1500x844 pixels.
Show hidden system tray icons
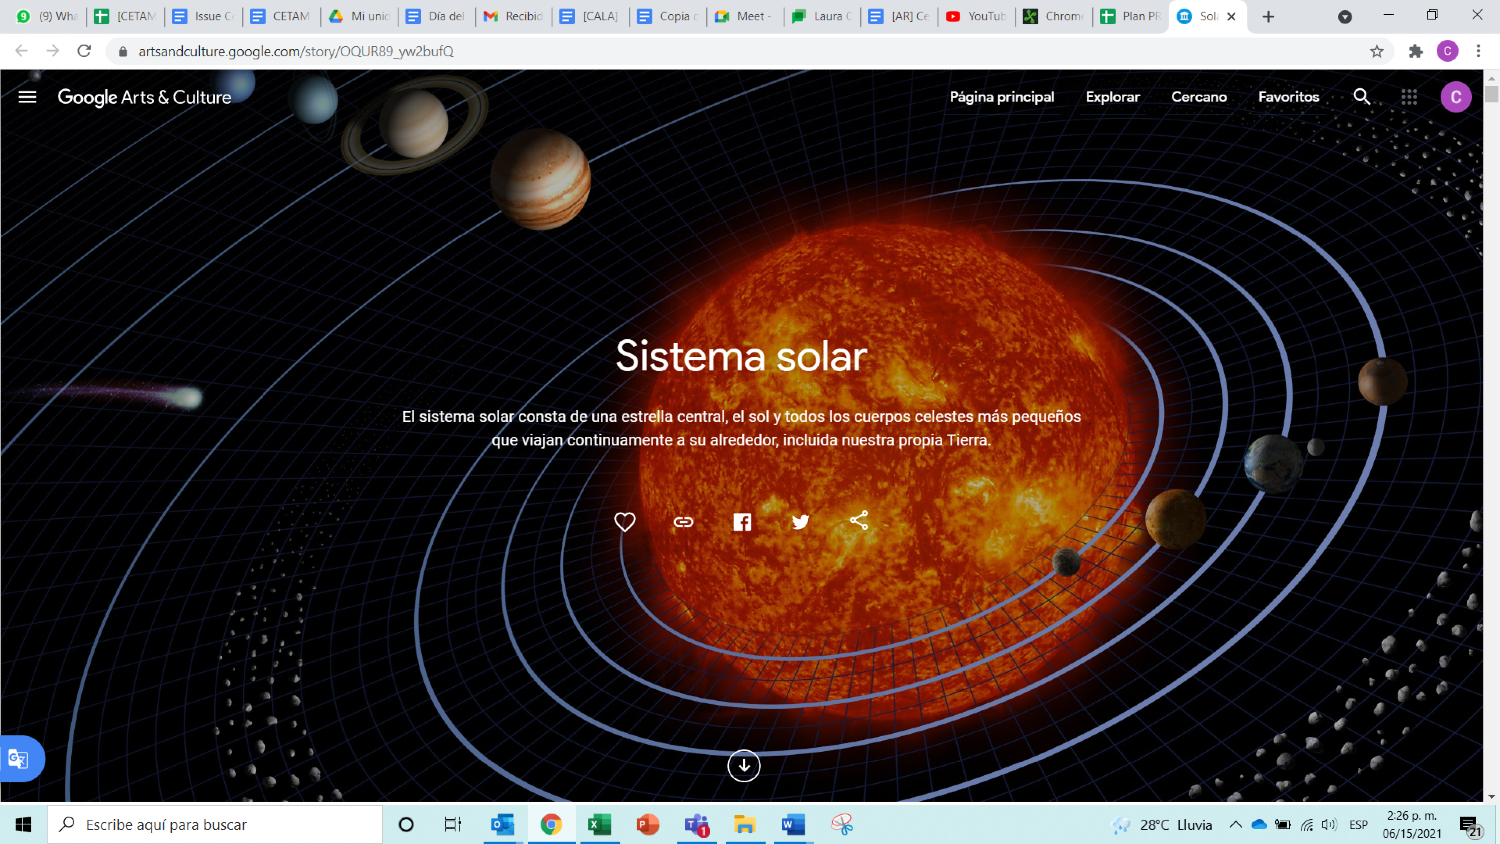click(x=1236, y=825)
